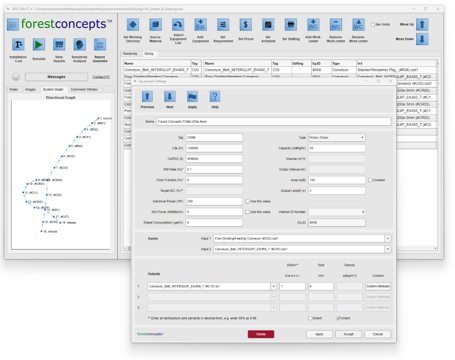Toggle the Covered checkbox next to Area
The image size is (455, 360).
pos(370,180)
